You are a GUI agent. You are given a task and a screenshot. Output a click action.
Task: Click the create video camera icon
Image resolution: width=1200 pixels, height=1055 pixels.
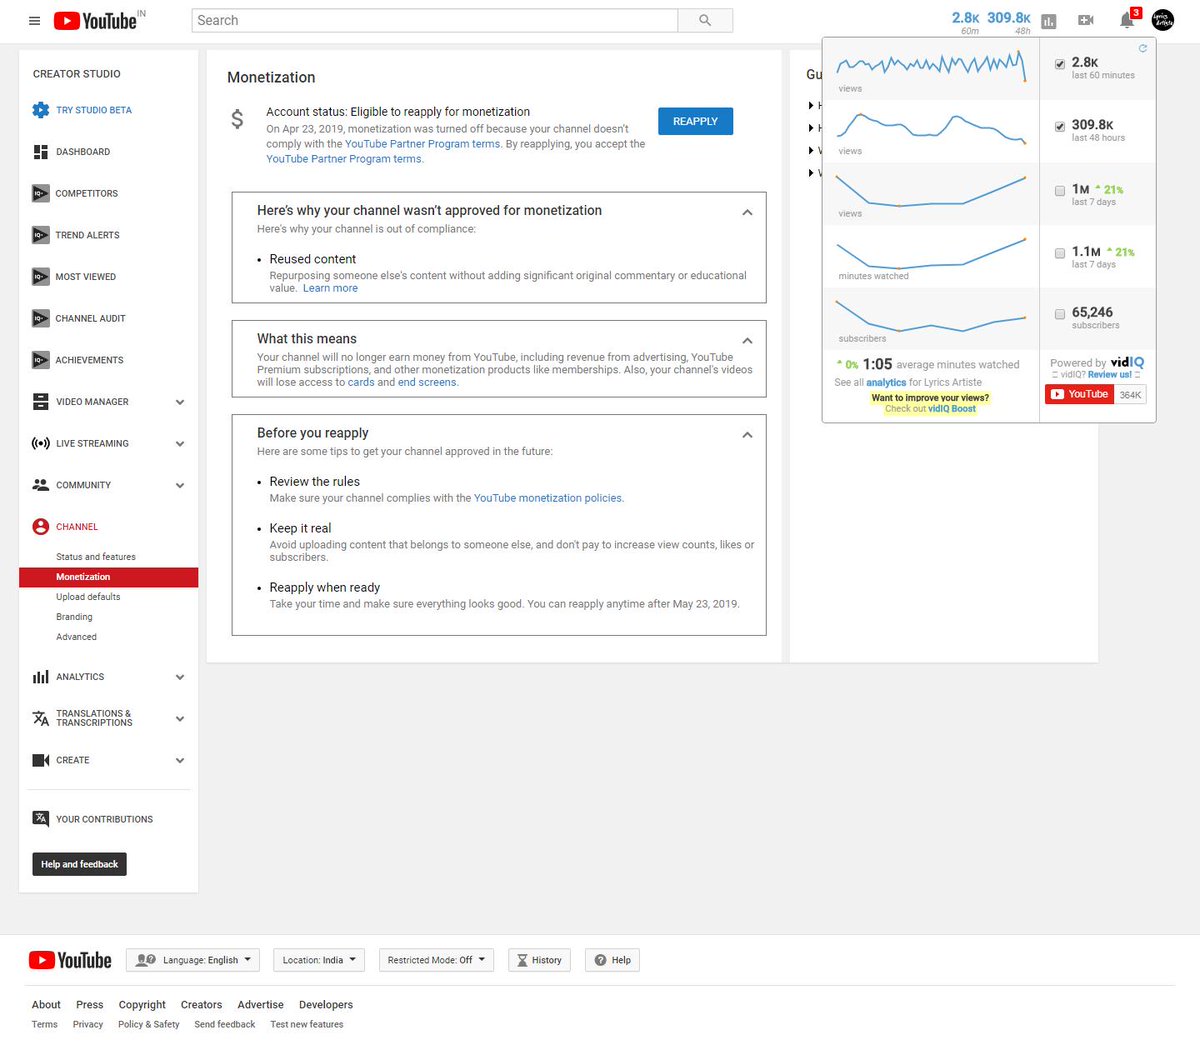point(1086,20)
